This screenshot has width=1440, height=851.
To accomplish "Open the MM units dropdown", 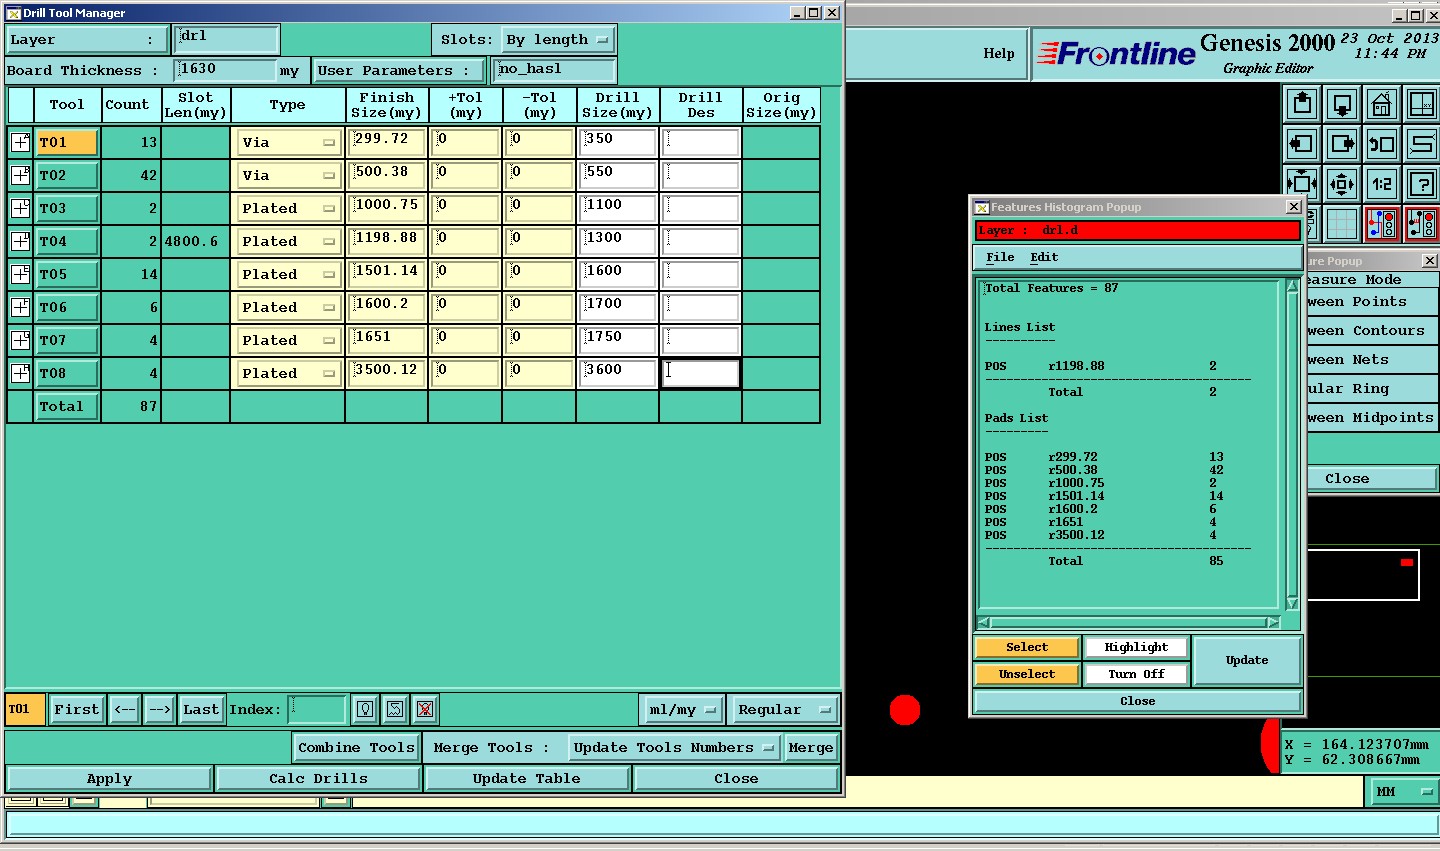I will pyautogui.click(x=1402, y=791).
